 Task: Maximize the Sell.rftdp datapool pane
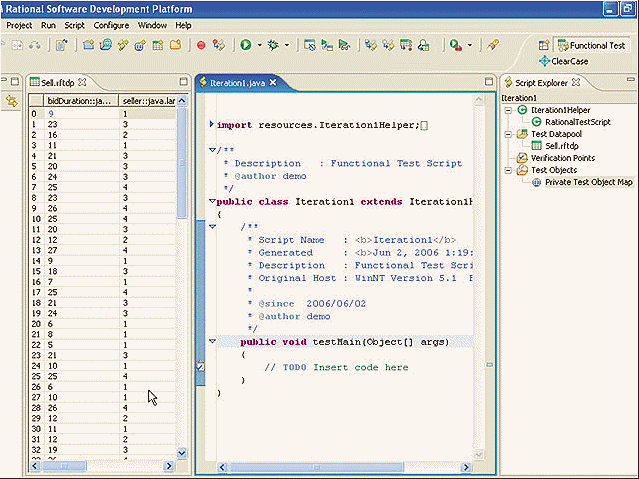(x=183, y=82)
